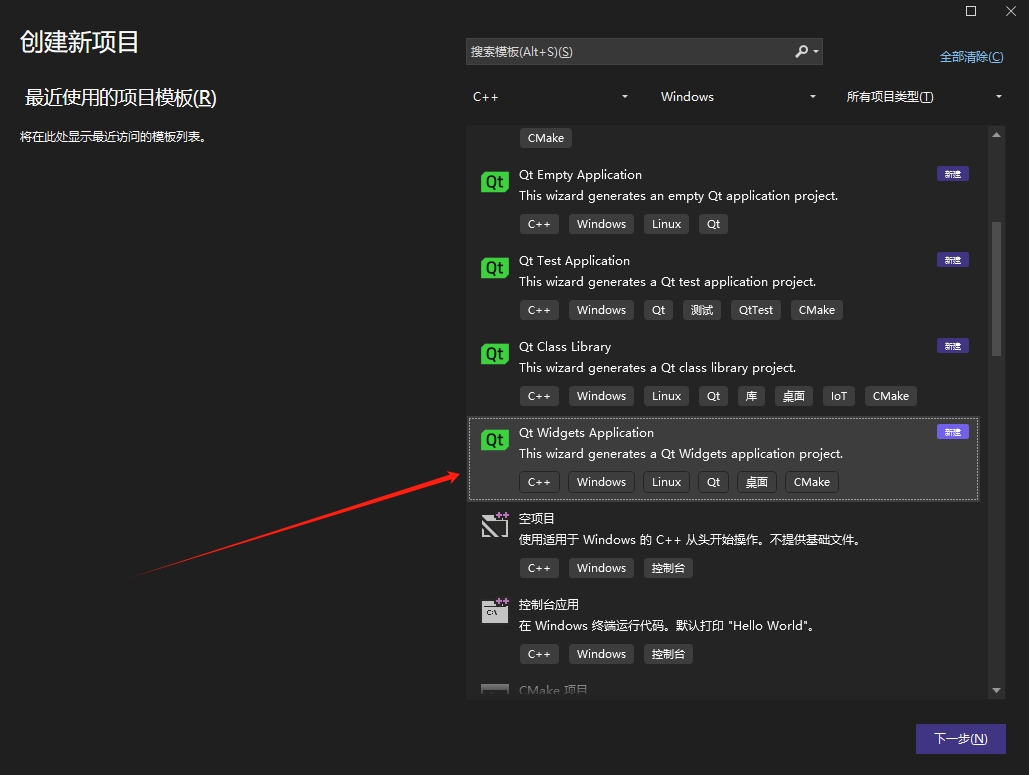
Task: Click the 最近使用的项目模板 heading
Action: 120,98
